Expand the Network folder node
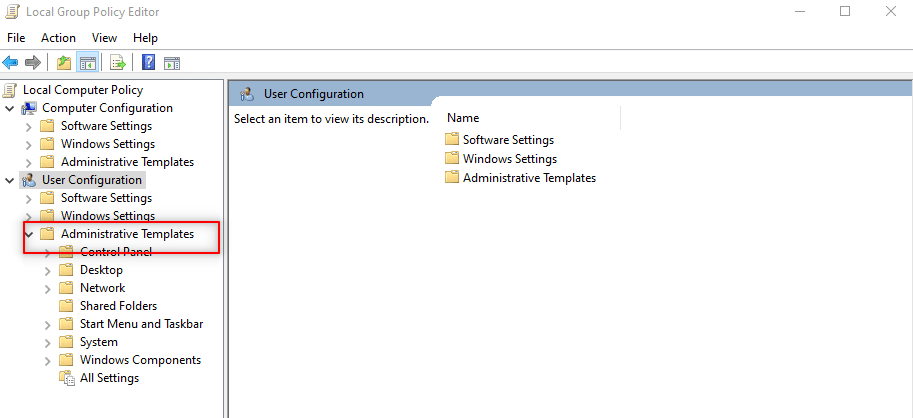The width and height of the screenshot is (913, 418). pos(48,289)
